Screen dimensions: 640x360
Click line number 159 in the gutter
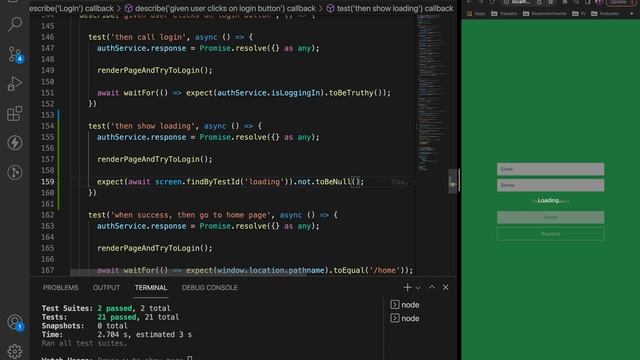tap(47, 182)
